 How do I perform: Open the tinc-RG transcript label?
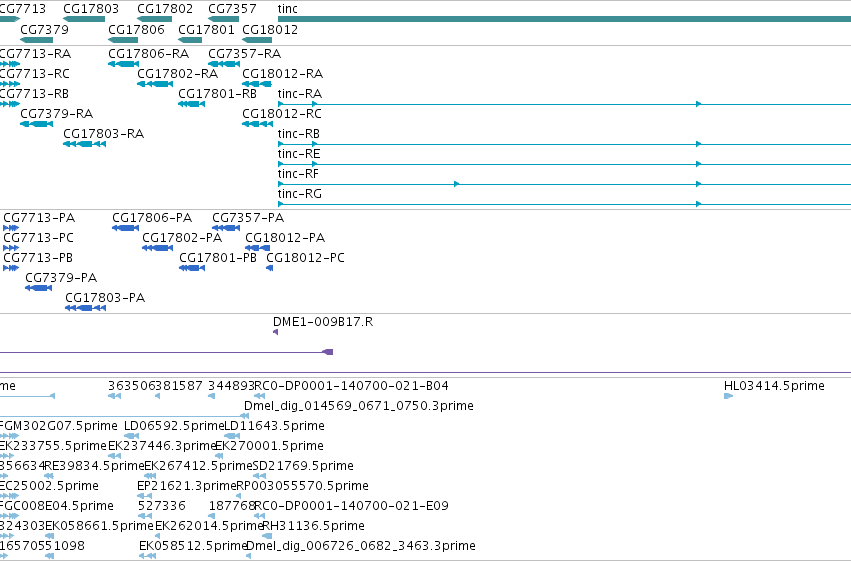point(300,194)
